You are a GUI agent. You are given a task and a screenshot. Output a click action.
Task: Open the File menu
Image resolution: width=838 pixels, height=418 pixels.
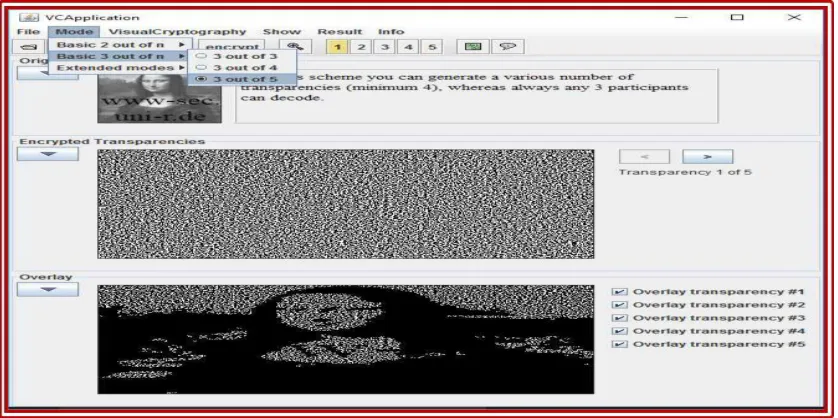pyautogui.click(x=28, y=32)
